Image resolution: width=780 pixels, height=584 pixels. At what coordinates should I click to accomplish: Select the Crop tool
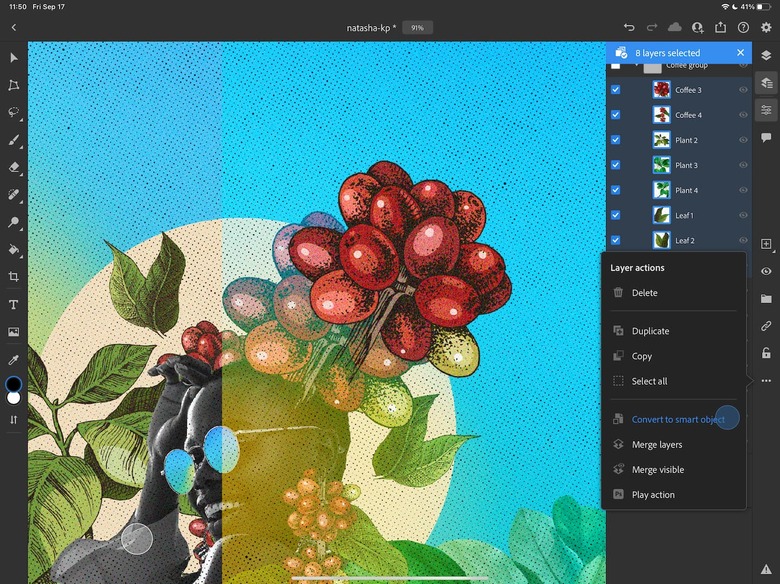pos(14,277)
